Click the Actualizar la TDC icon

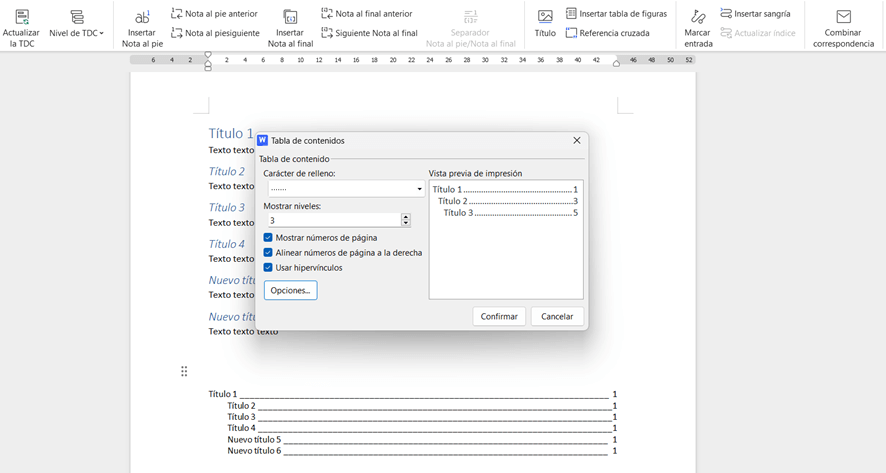tap(21, 17)
